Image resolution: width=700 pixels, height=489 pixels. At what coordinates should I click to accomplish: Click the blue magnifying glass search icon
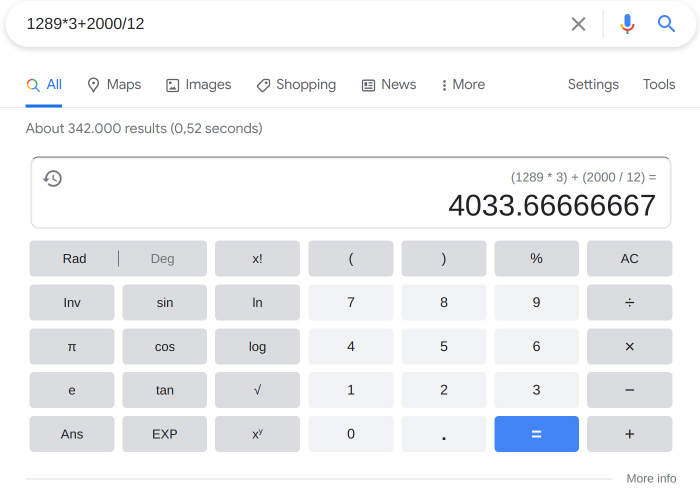point(666,24)
